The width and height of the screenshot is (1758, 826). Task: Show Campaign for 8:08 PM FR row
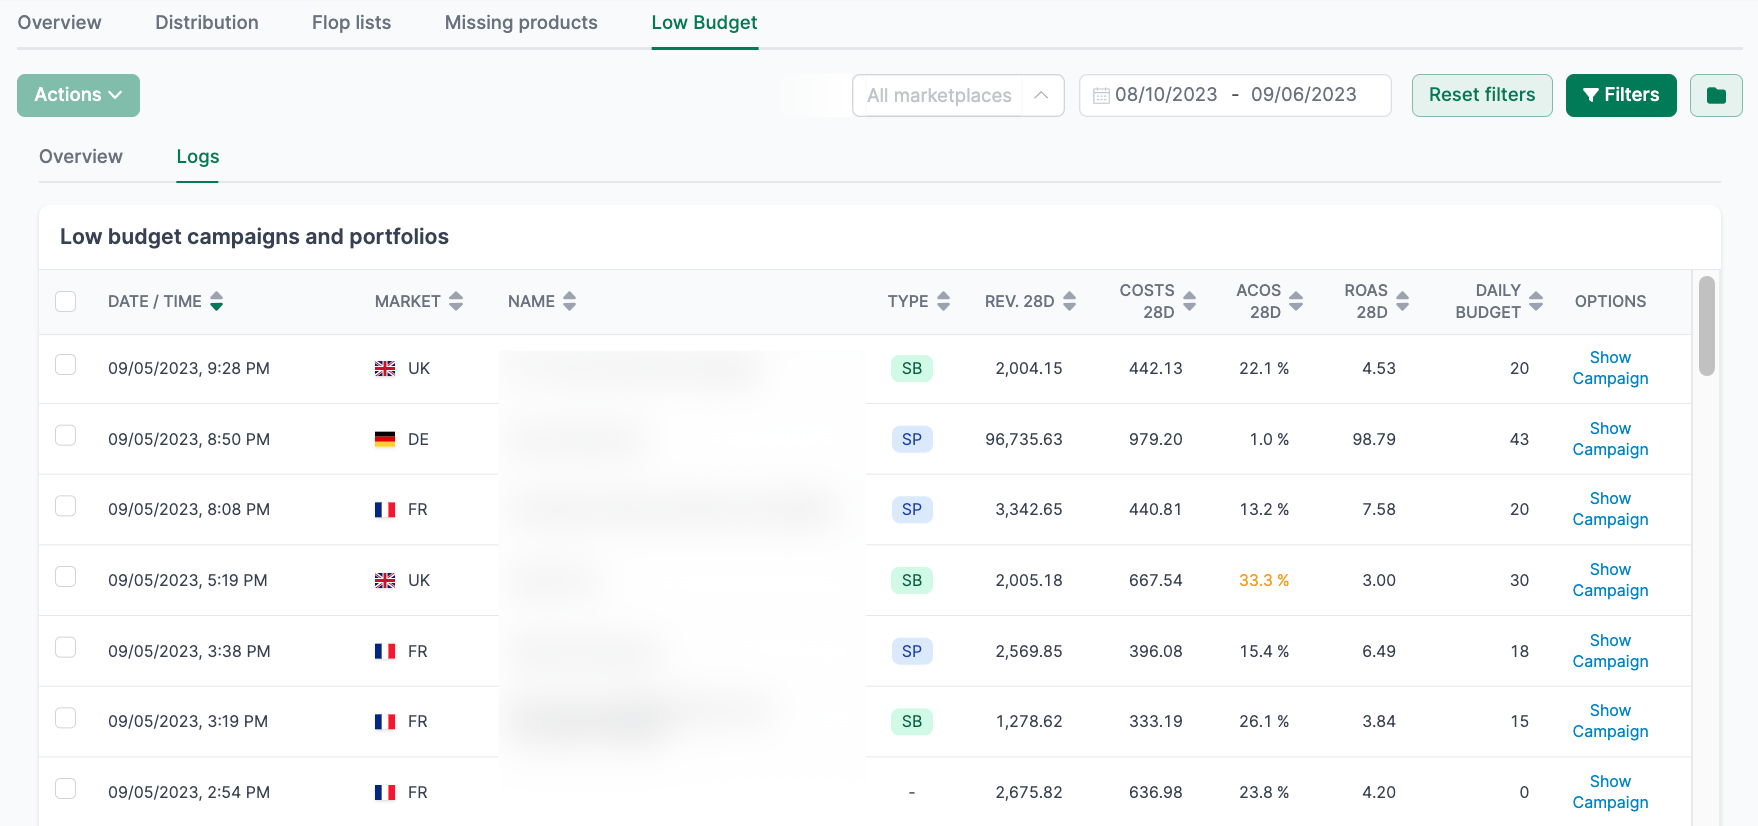tap(1610, 509)
